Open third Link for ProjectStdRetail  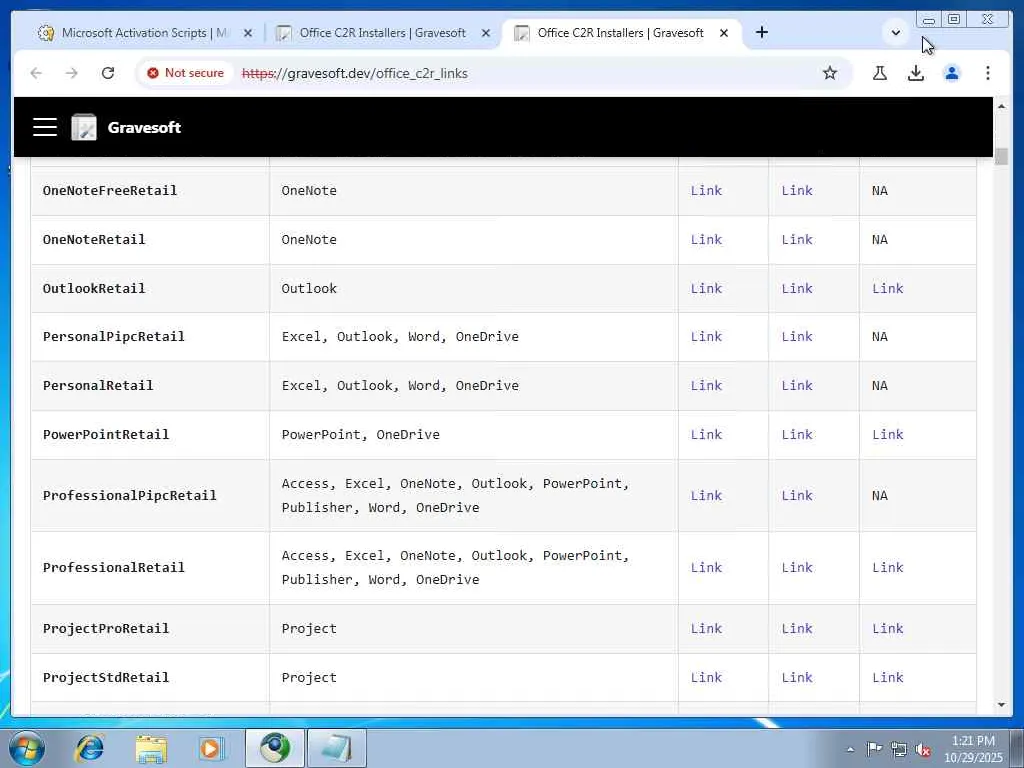[x=888, y=678]
